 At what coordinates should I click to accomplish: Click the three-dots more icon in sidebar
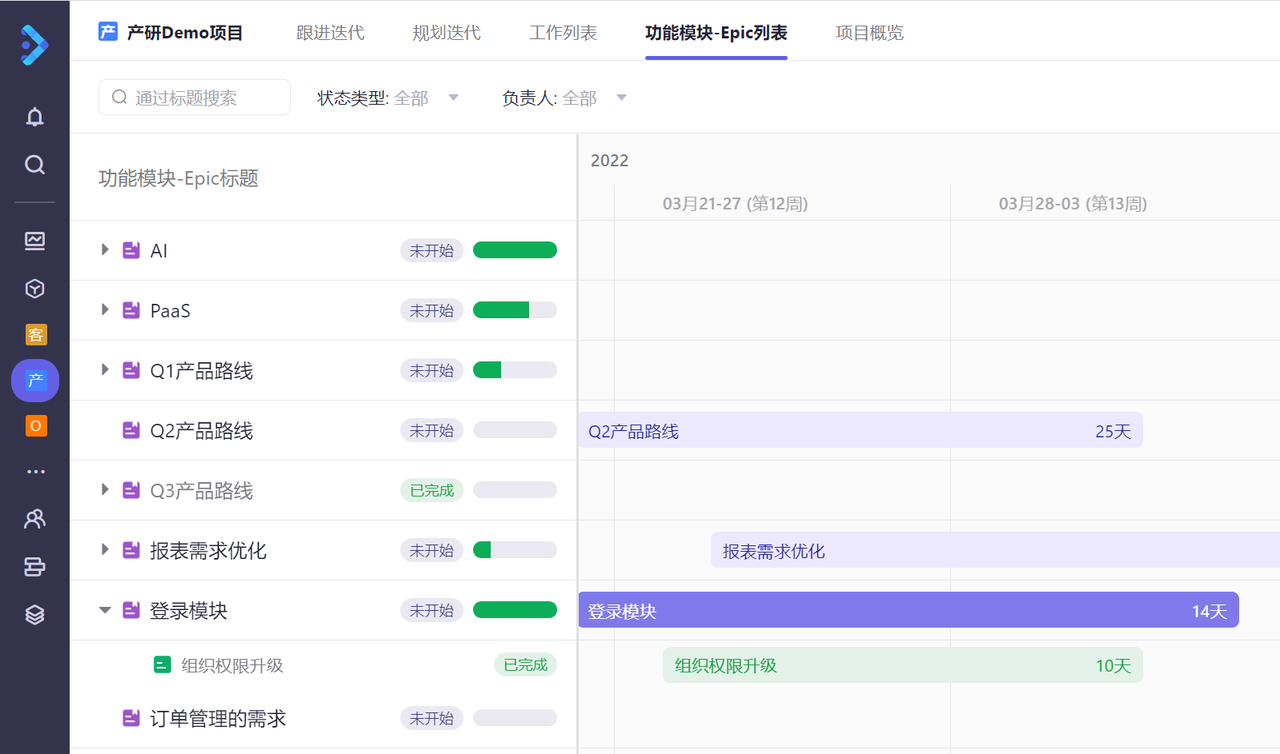35,472
